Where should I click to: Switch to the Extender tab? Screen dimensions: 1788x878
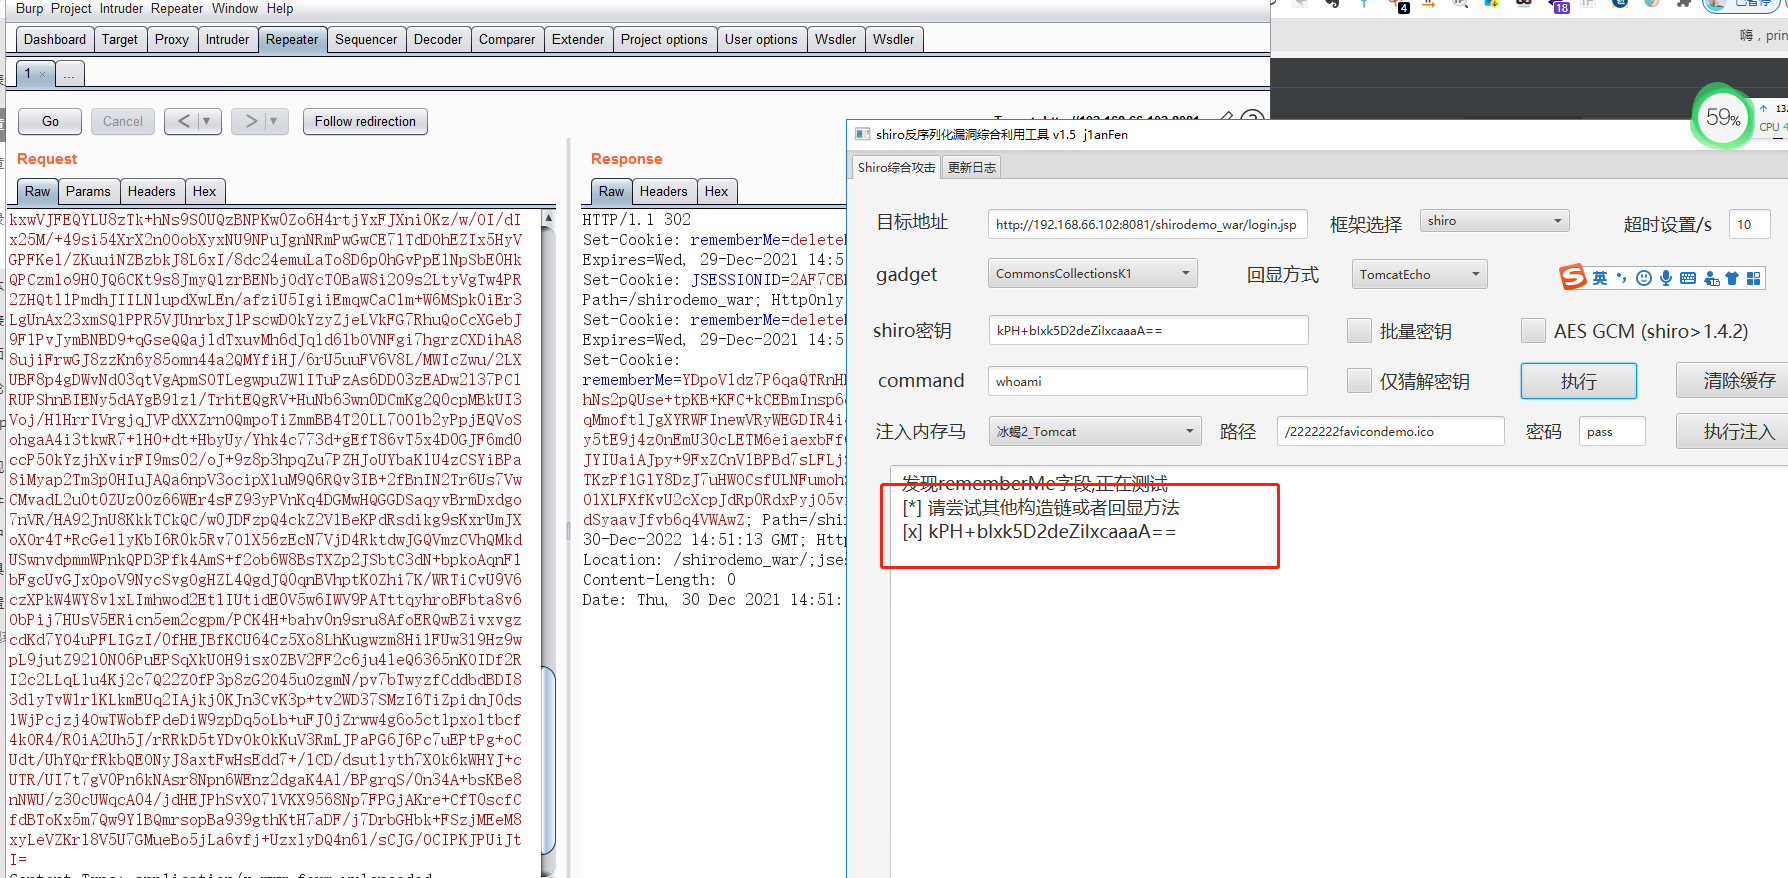[578, 39]
